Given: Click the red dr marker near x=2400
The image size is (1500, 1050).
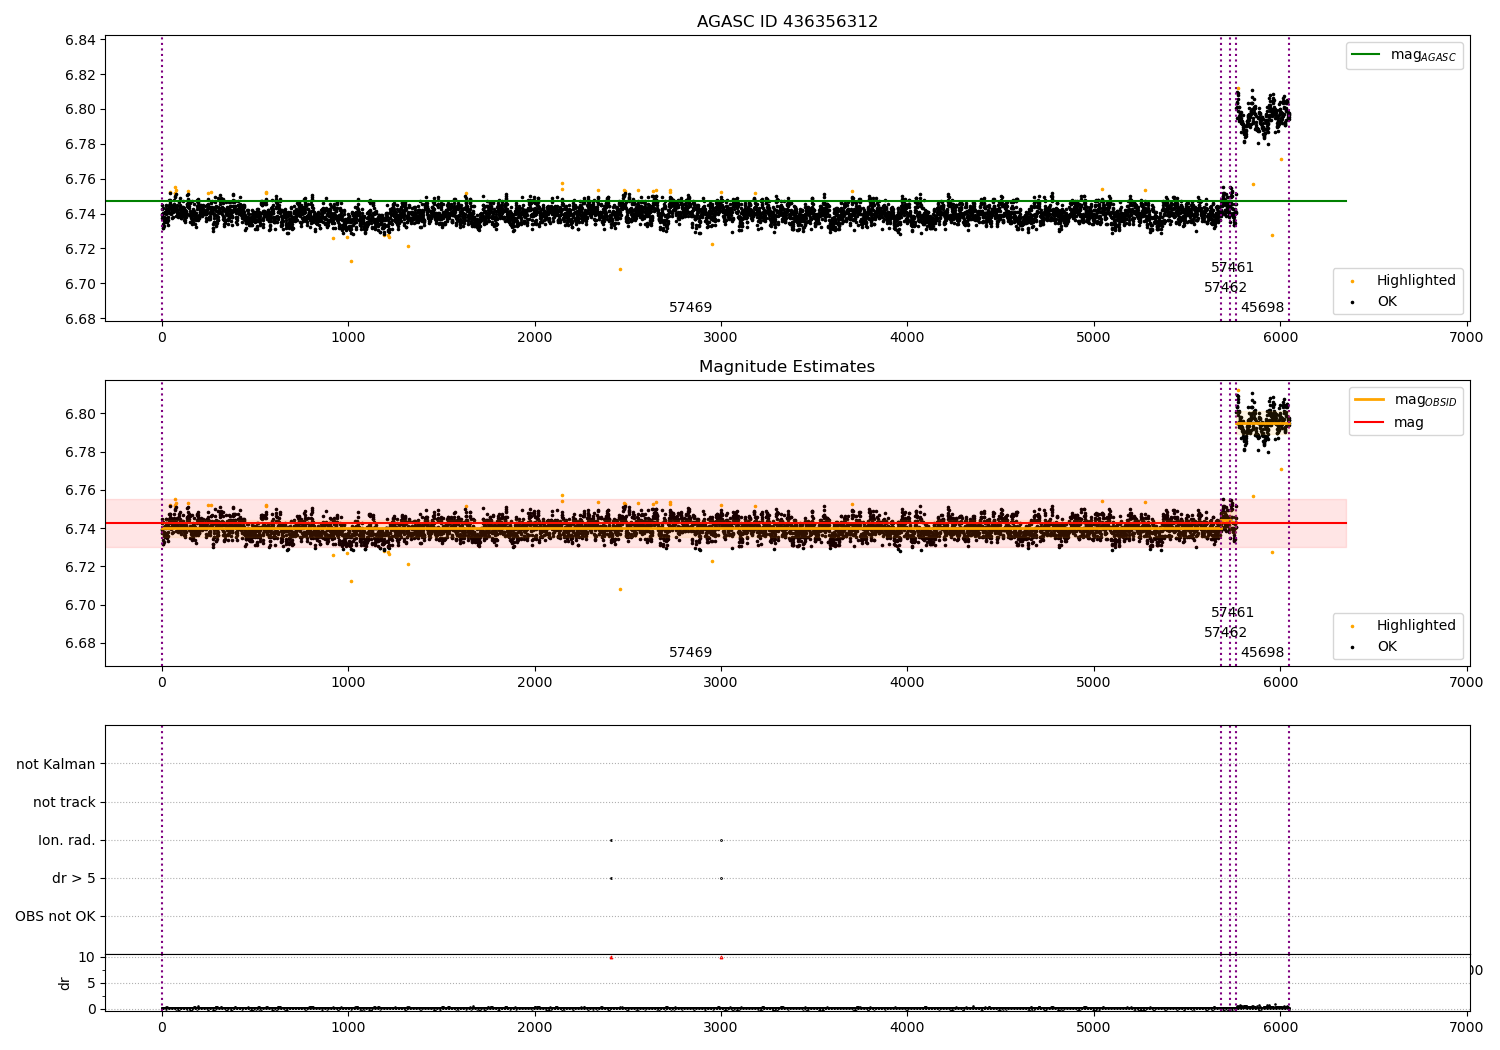Looking at the screenshot, I should [611, 957].
